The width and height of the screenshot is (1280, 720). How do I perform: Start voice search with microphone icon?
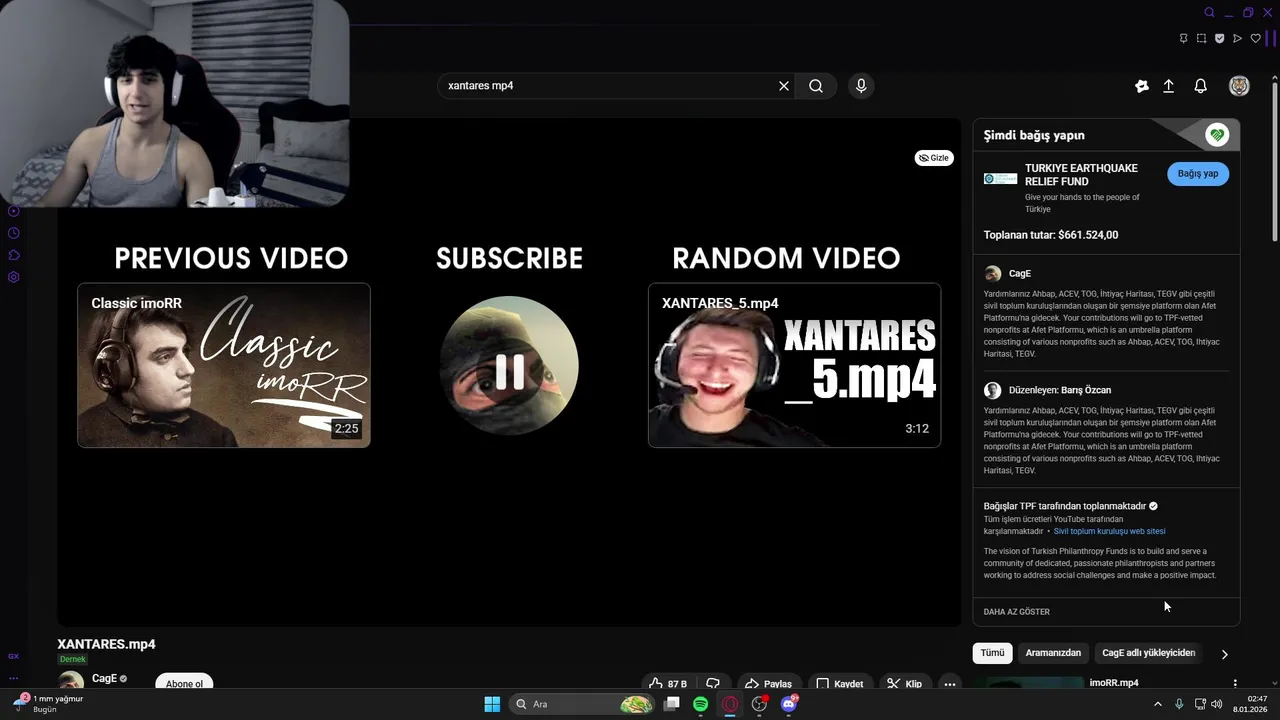(861, 86)
